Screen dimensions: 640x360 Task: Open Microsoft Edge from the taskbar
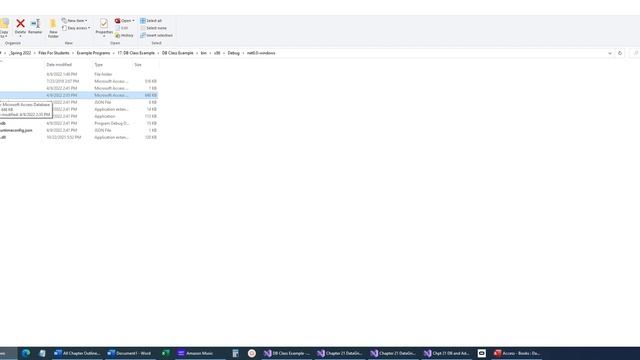click(26, 353)
